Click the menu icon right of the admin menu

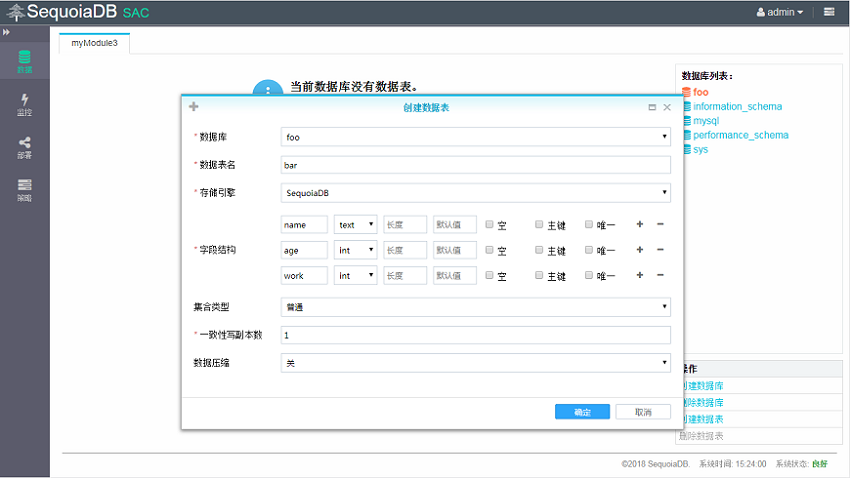click(x=829, y=12)
